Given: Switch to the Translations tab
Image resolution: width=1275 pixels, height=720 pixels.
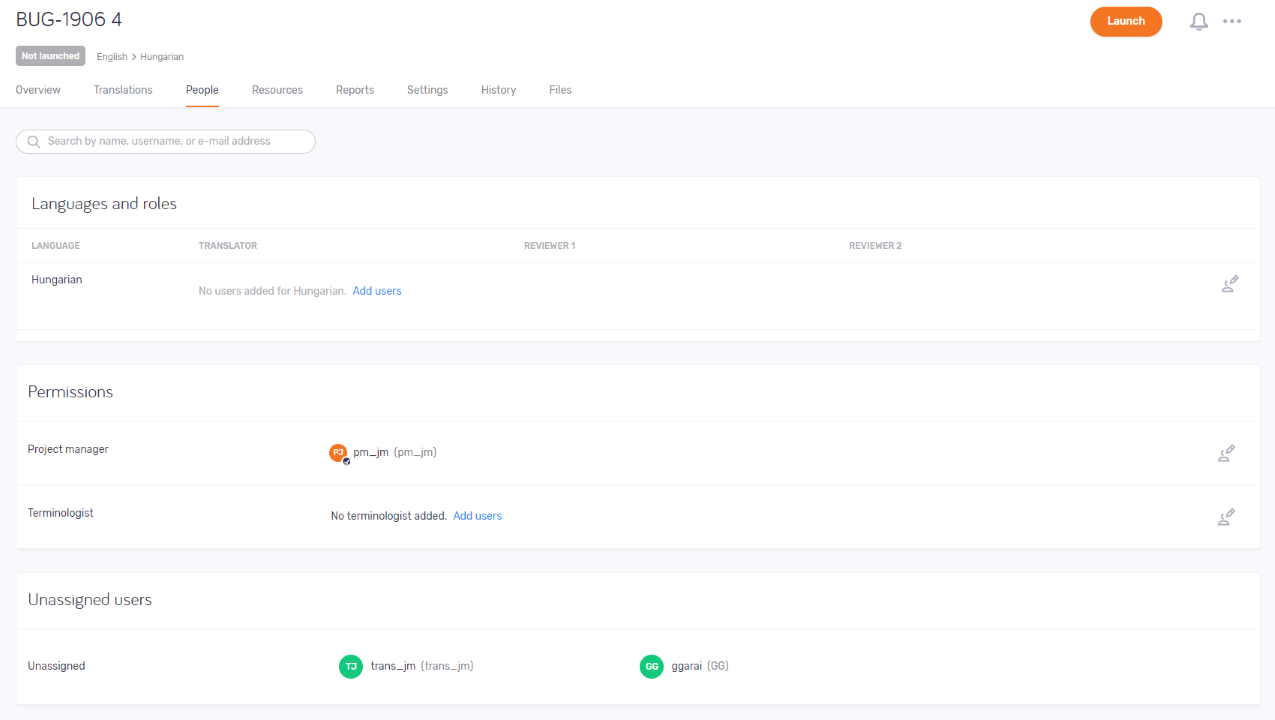Looking at the screenshot, I should coord(122,90).
